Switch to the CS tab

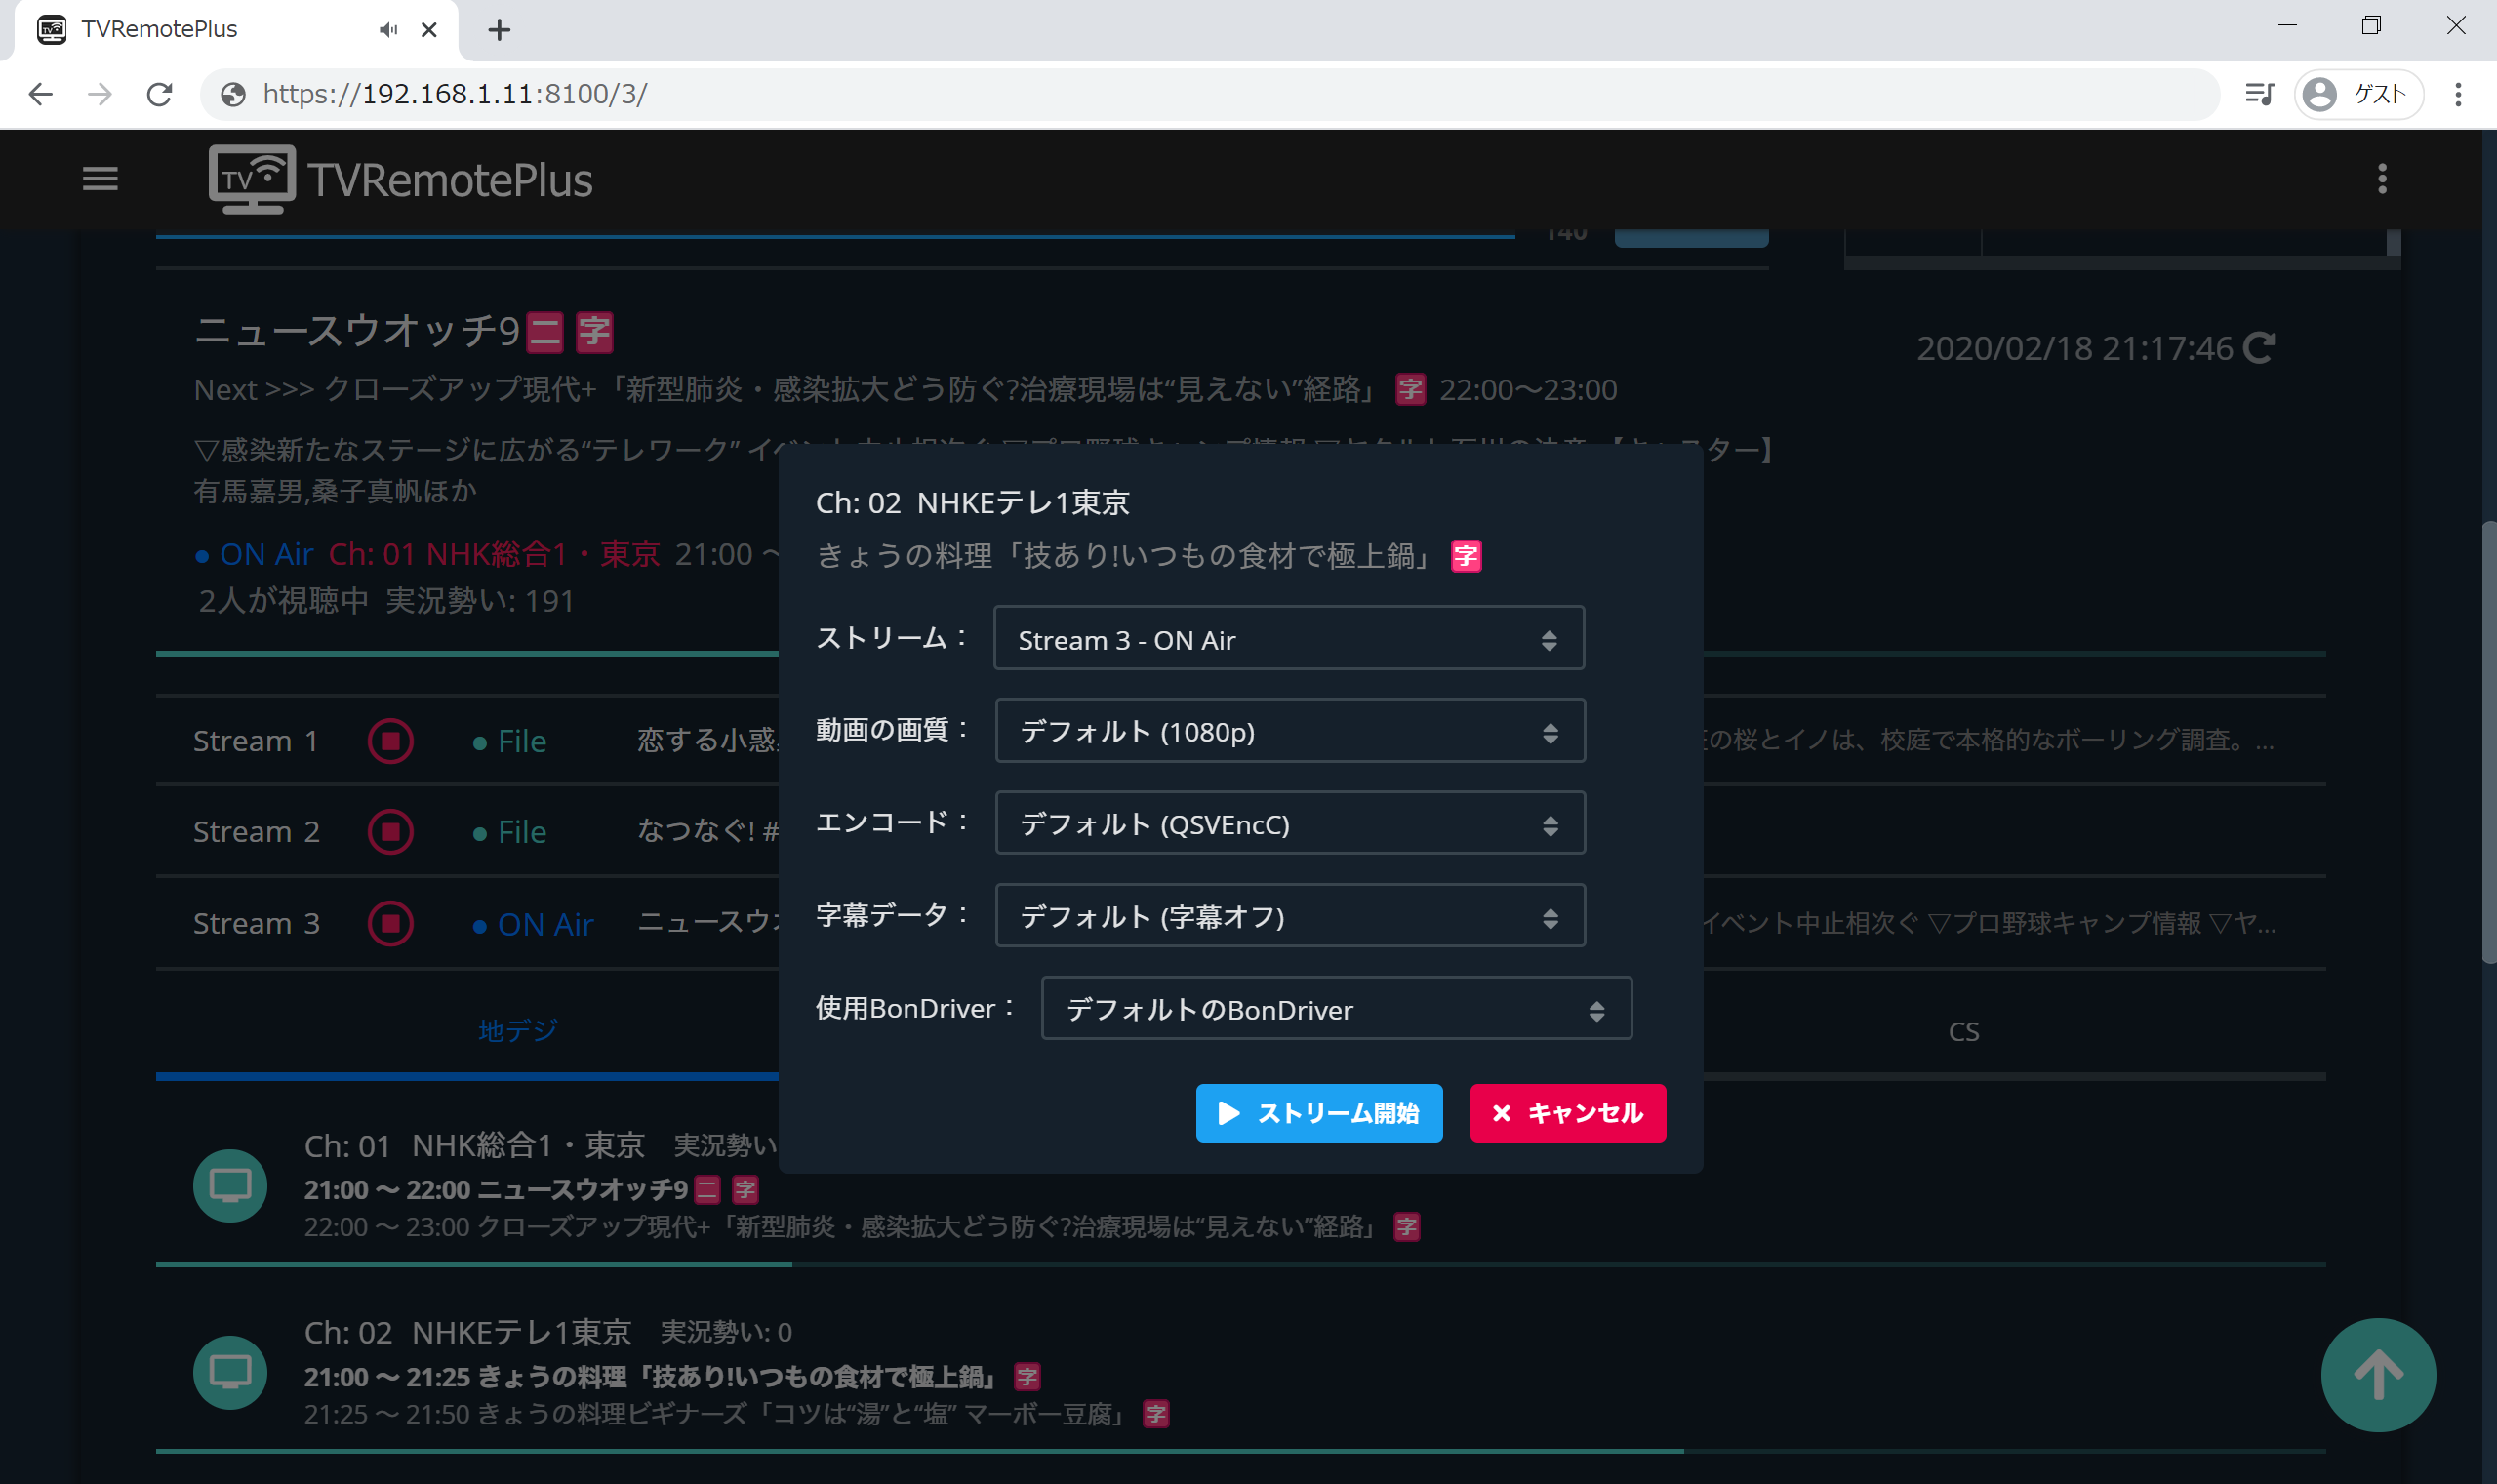click(x=1963, y=1031)
